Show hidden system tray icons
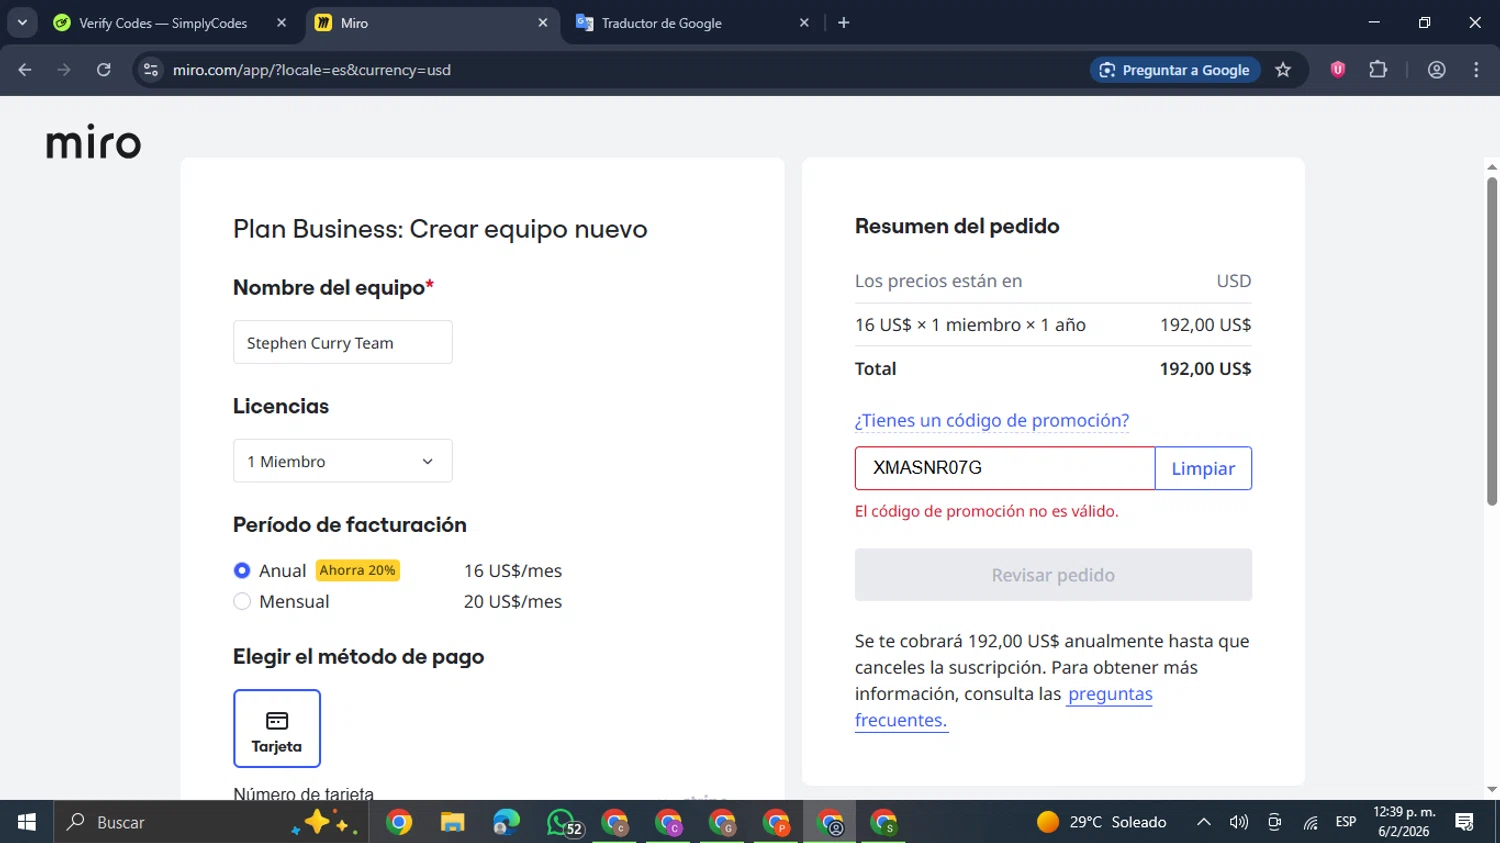 pos(1204,822)
